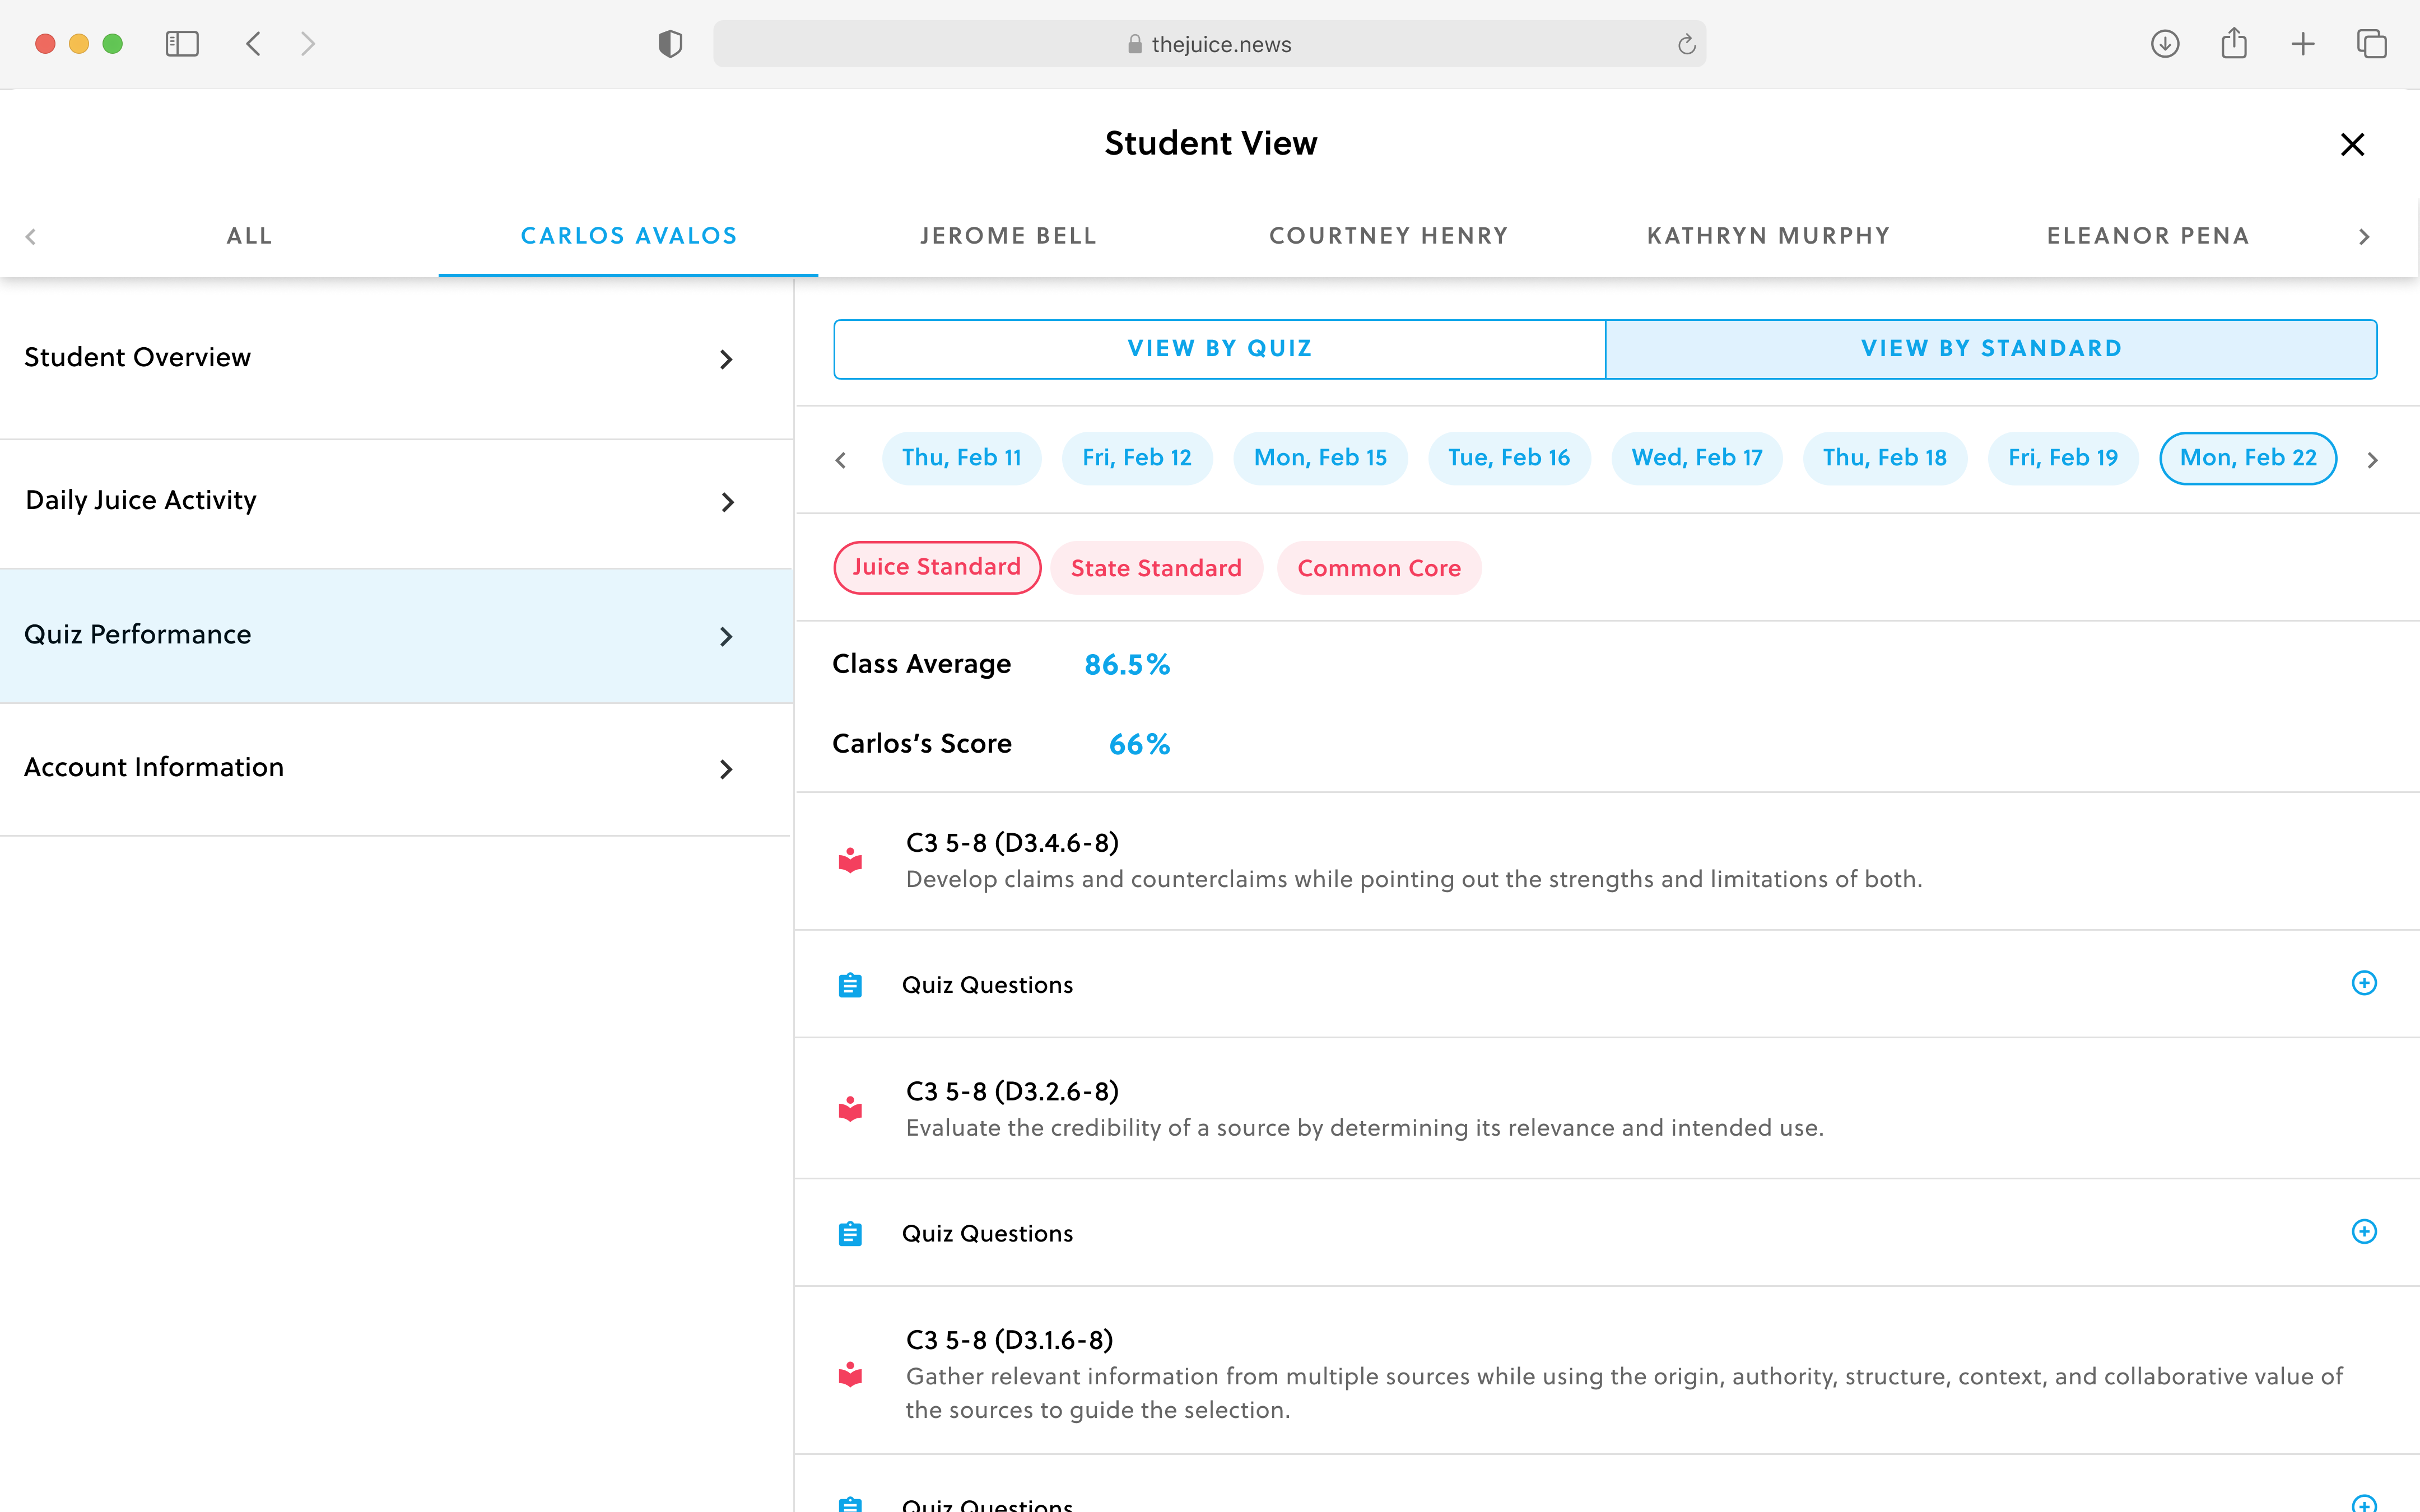
Task: Switch to Kathryn Murphy tab
Action: pos(1768,236)
